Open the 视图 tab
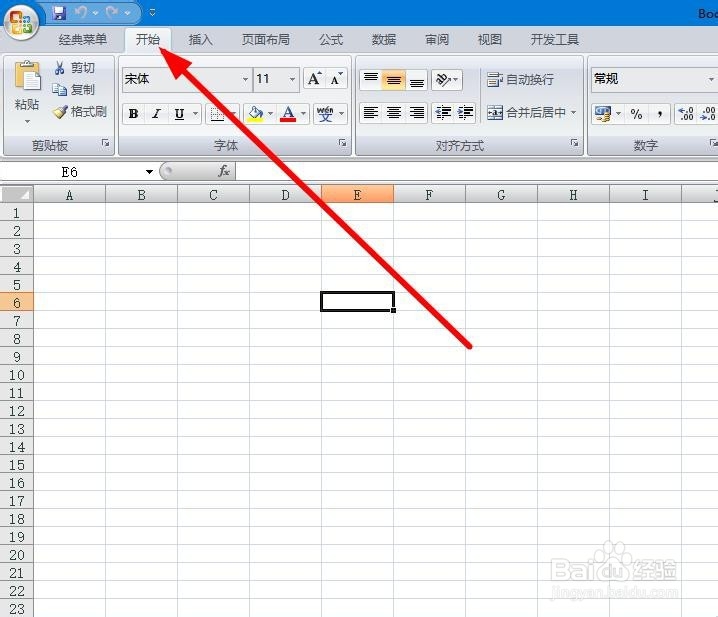 (490, 40)
